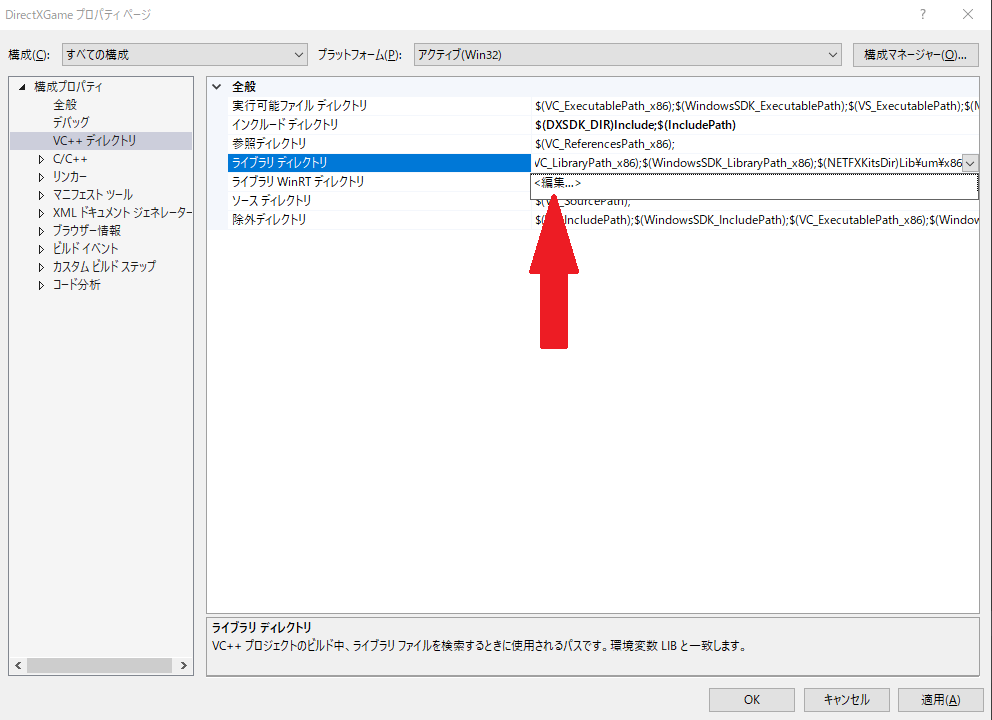Click the 構成マネージャー button
This screenshot has width=992, height=720.
click(x=915, y=55)
